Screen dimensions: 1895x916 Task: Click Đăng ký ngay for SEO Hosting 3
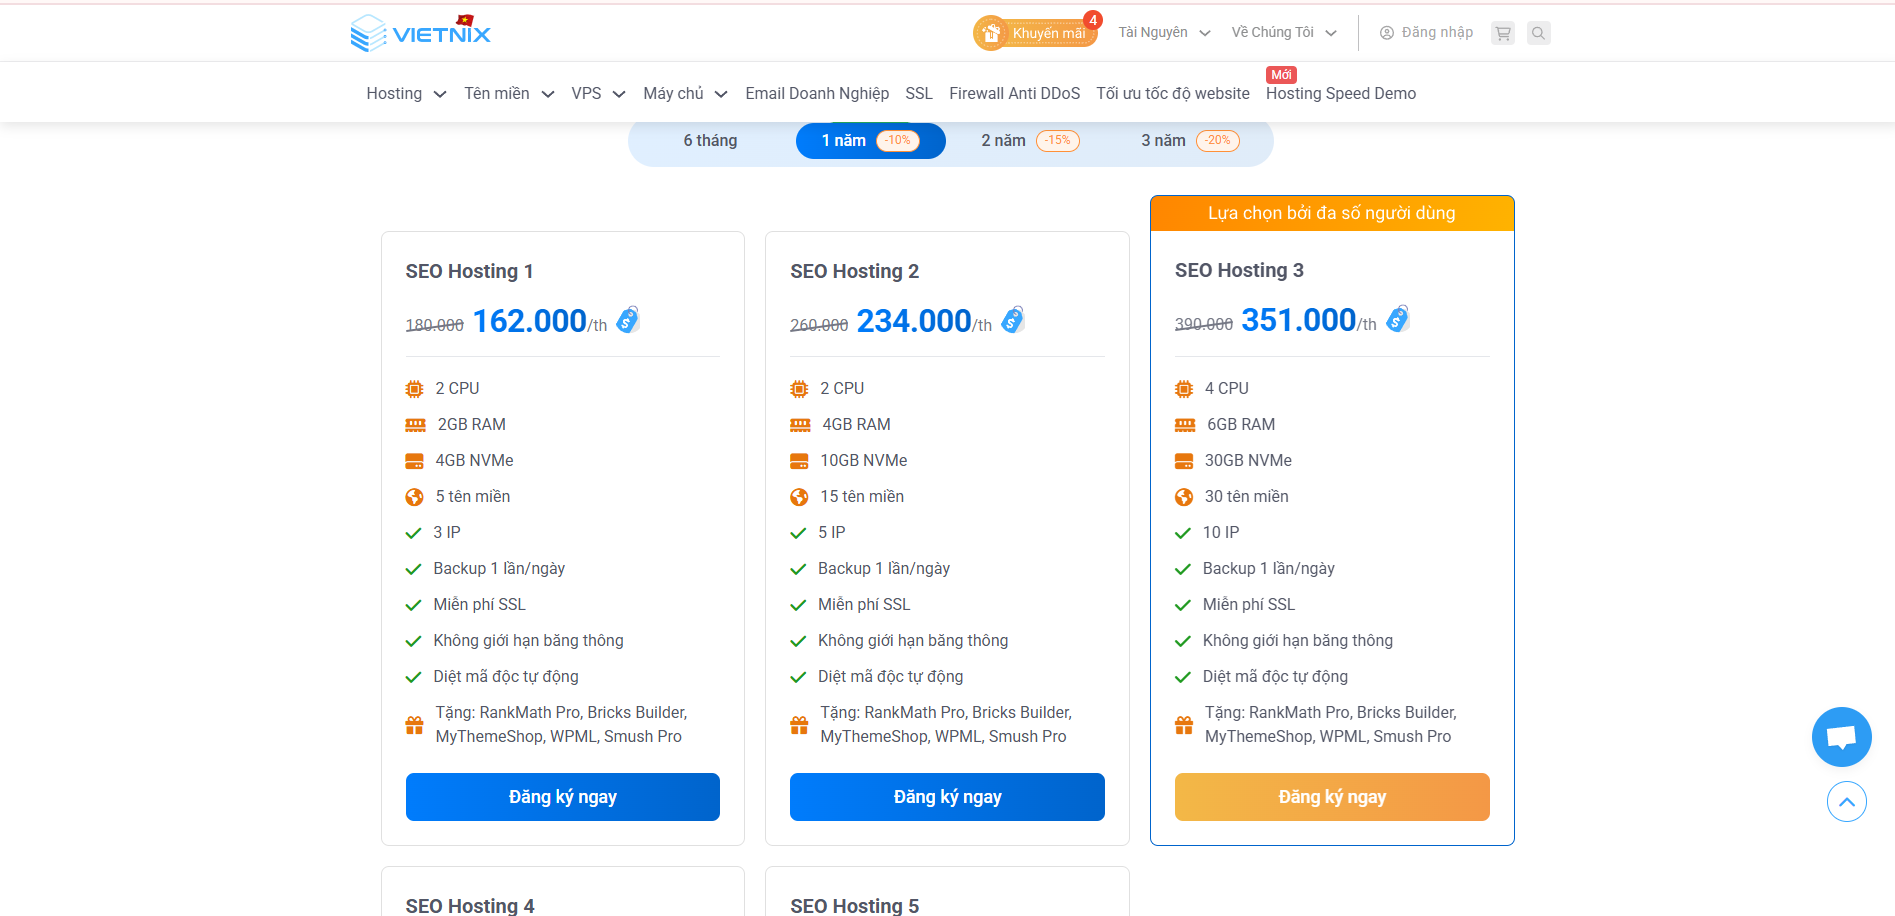click(1331, 797)
